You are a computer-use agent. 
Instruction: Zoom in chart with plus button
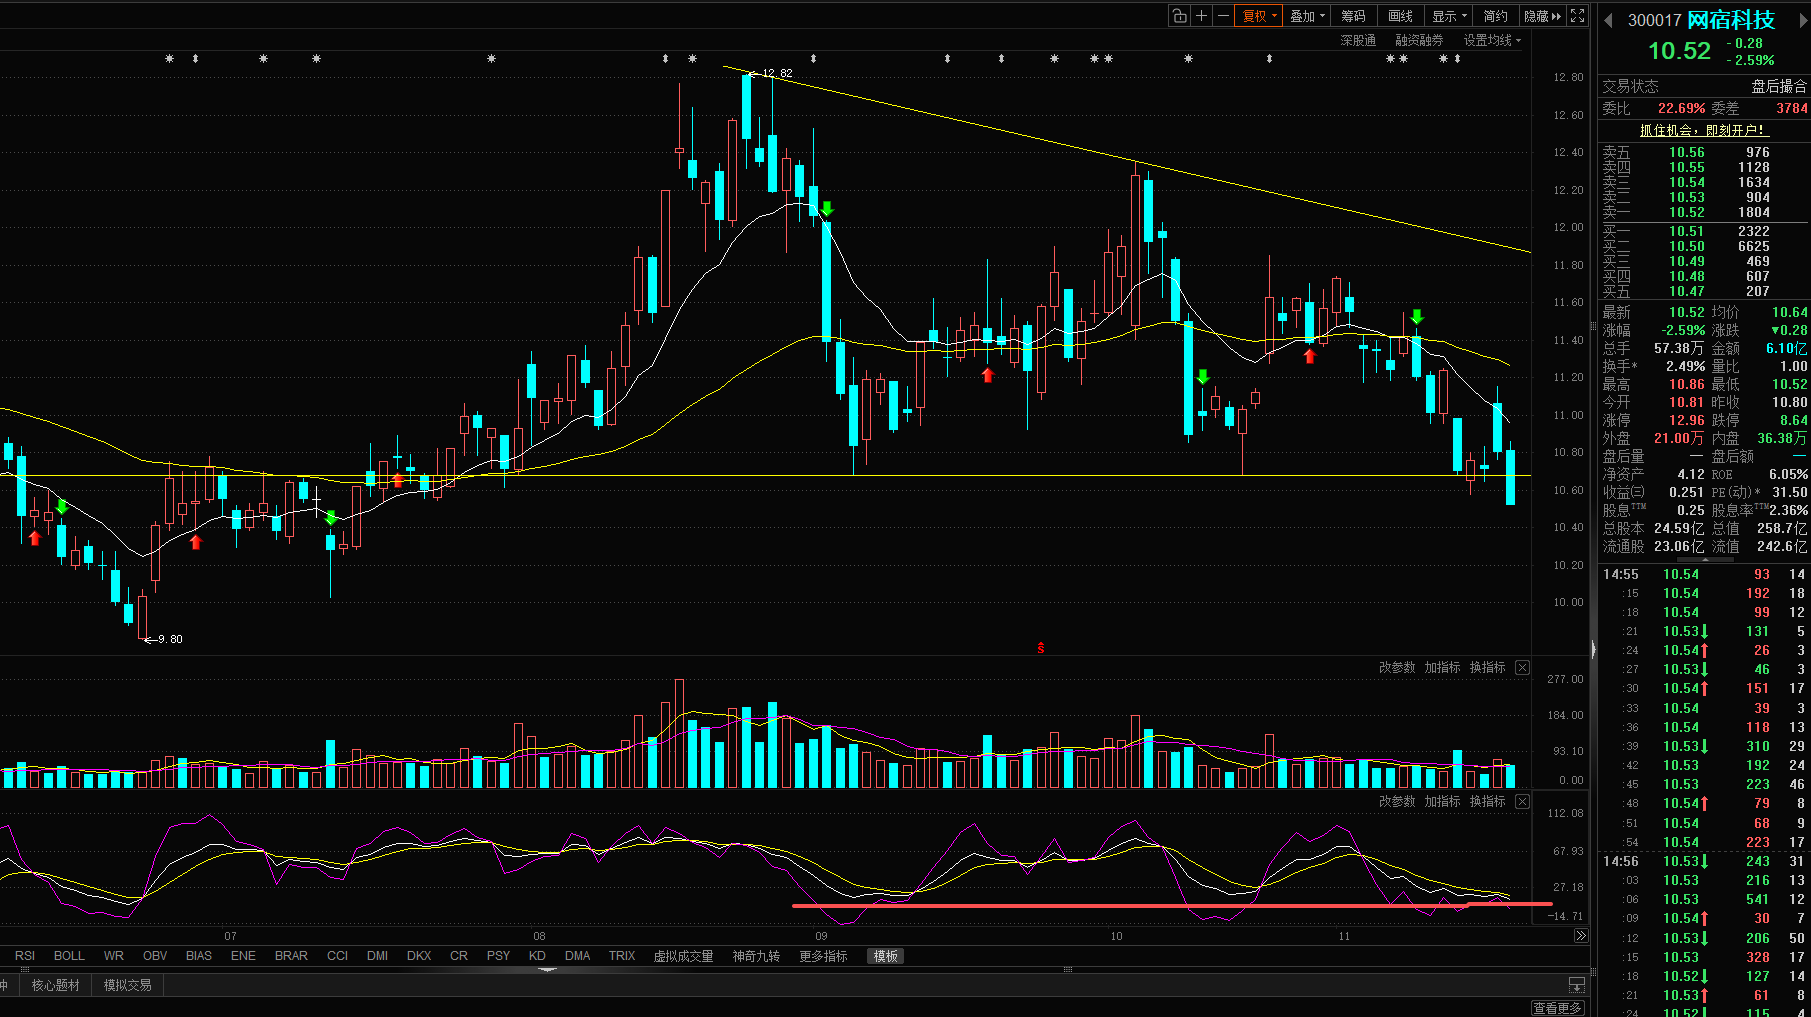1202,16
